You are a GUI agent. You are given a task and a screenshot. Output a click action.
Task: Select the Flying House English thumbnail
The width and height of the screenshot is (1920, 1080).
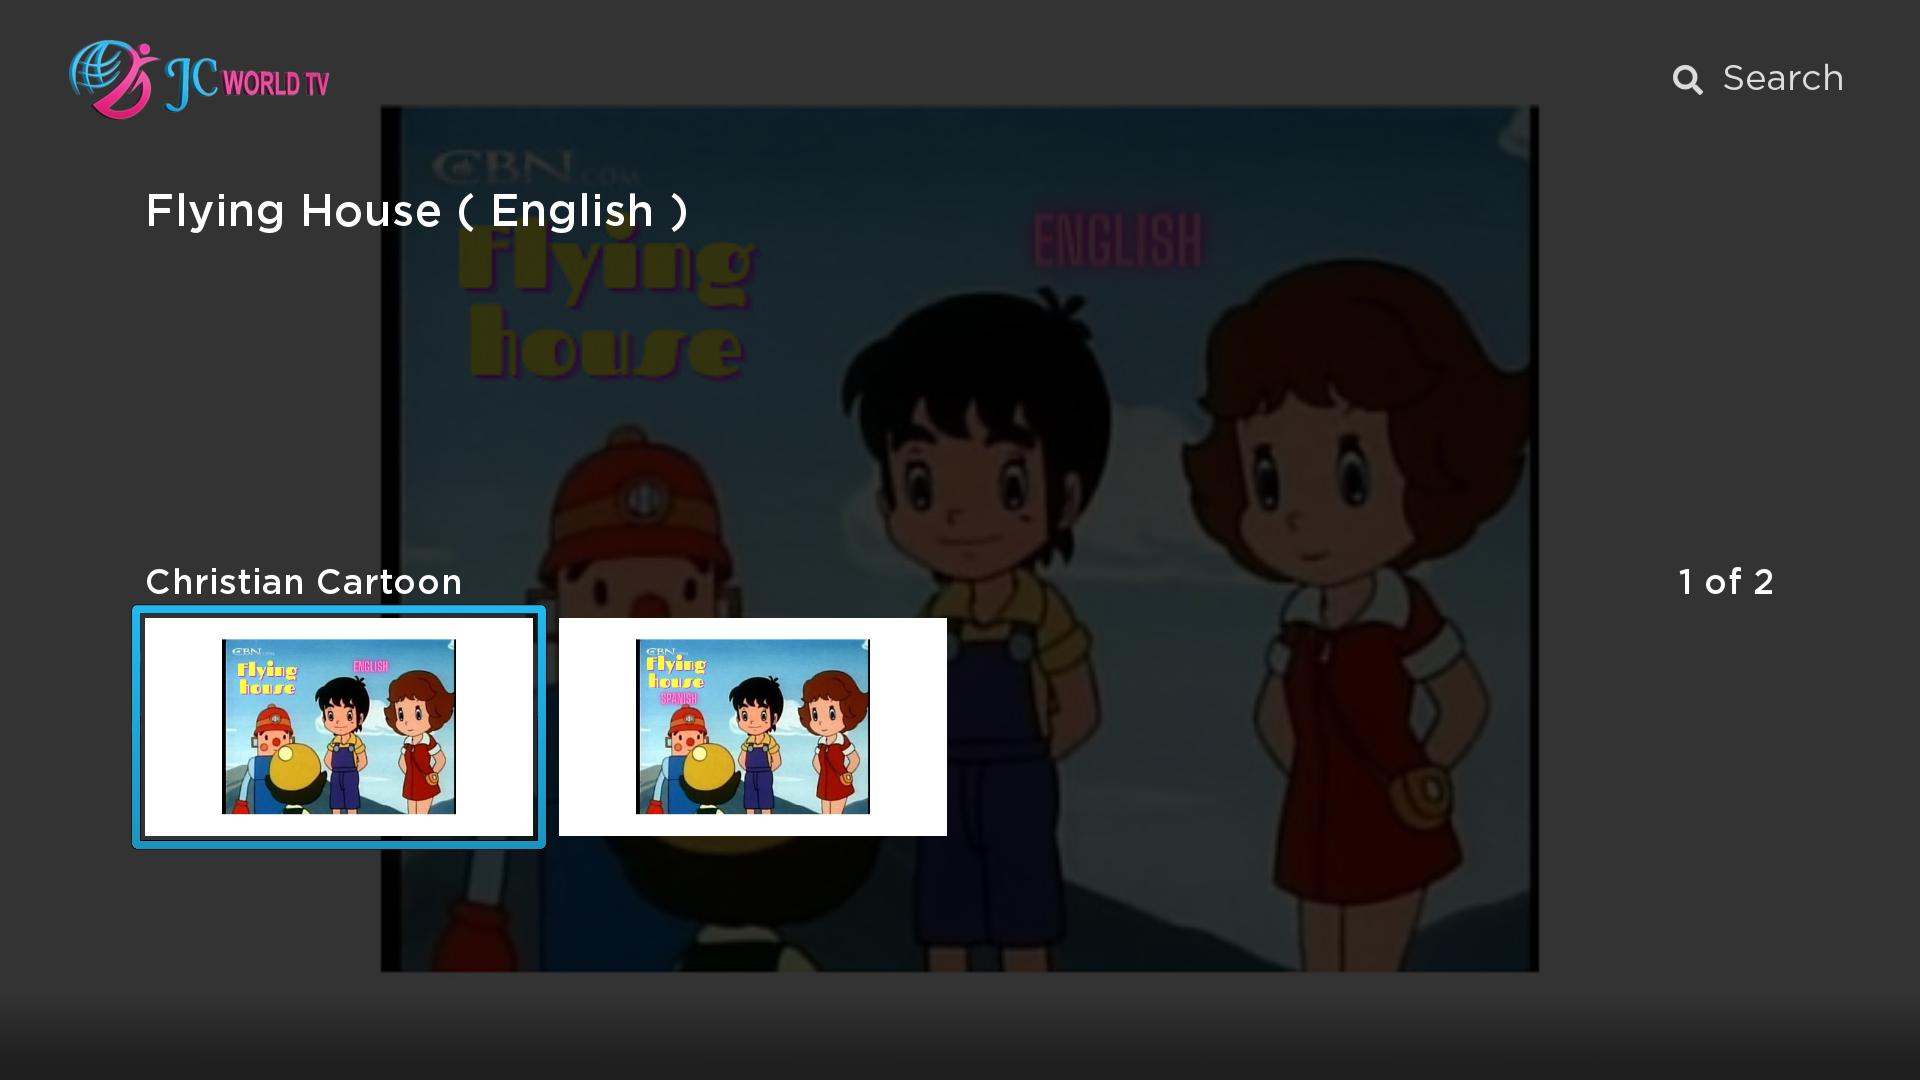pos(339,727)
